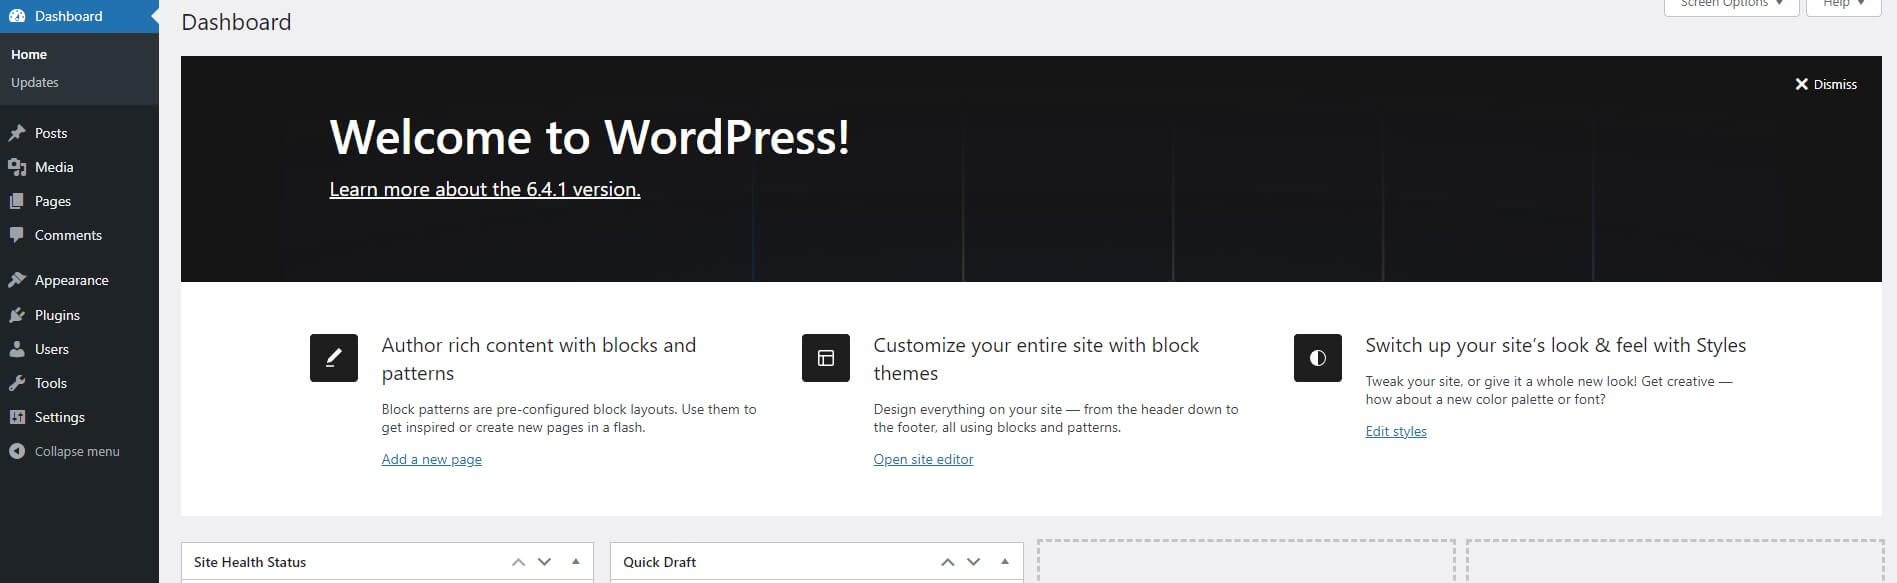Click the Add a new page link
The height and width of the screenshot is (583, 1897).
point(432,459)
